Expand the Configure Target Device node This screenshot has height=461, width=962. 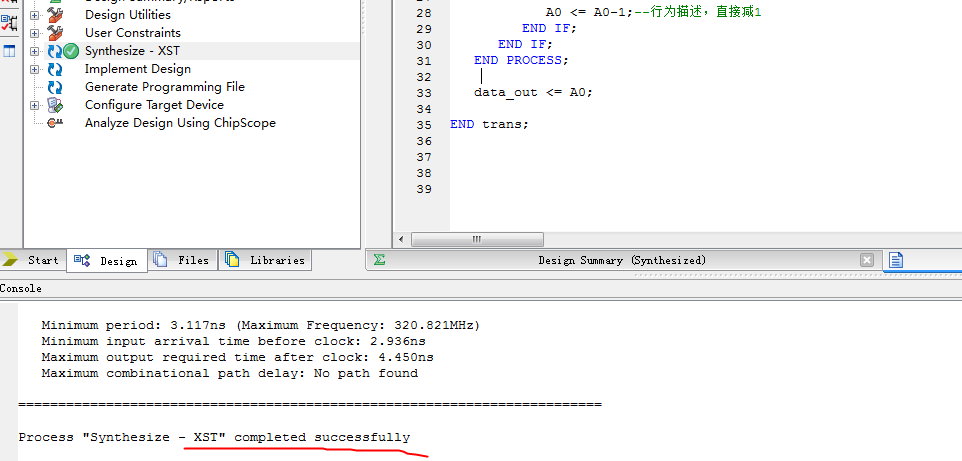[x=34, y=105]
